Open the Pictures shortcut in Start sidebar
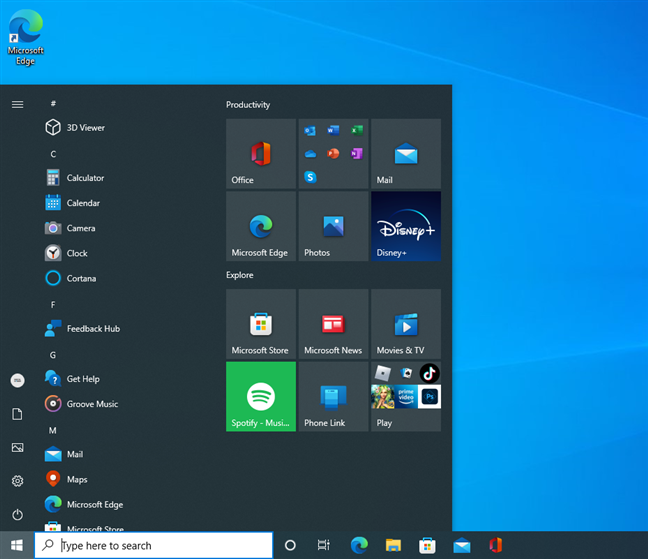This screenshot has height=559, width=648. click(17, 447)
